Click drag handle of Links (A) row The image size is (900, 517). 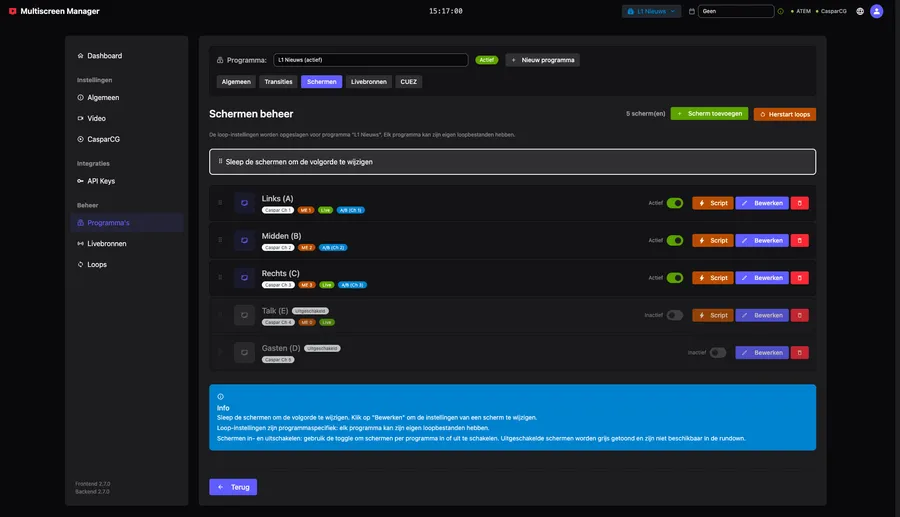click(220, 203)
